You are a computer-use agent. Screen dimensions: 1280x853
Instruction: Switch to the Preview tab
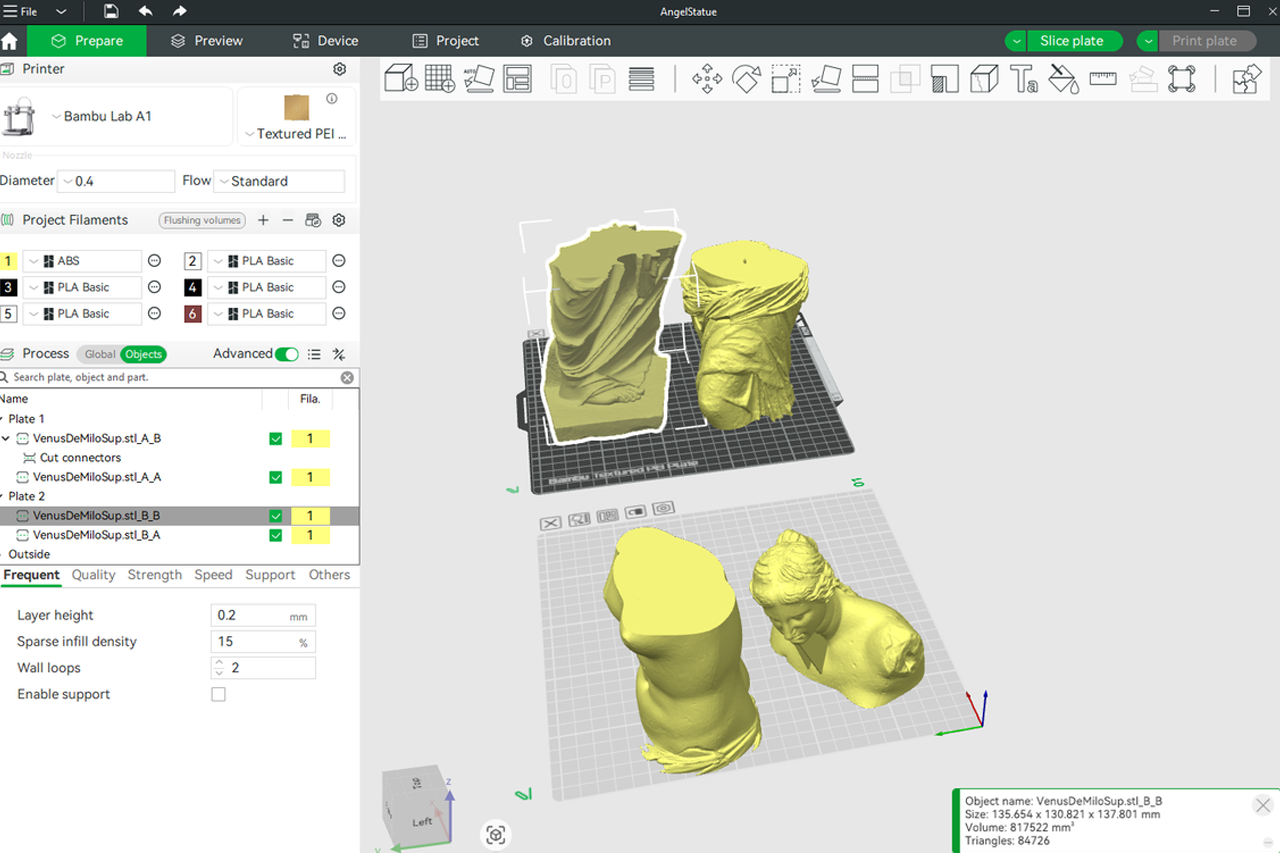207,41
